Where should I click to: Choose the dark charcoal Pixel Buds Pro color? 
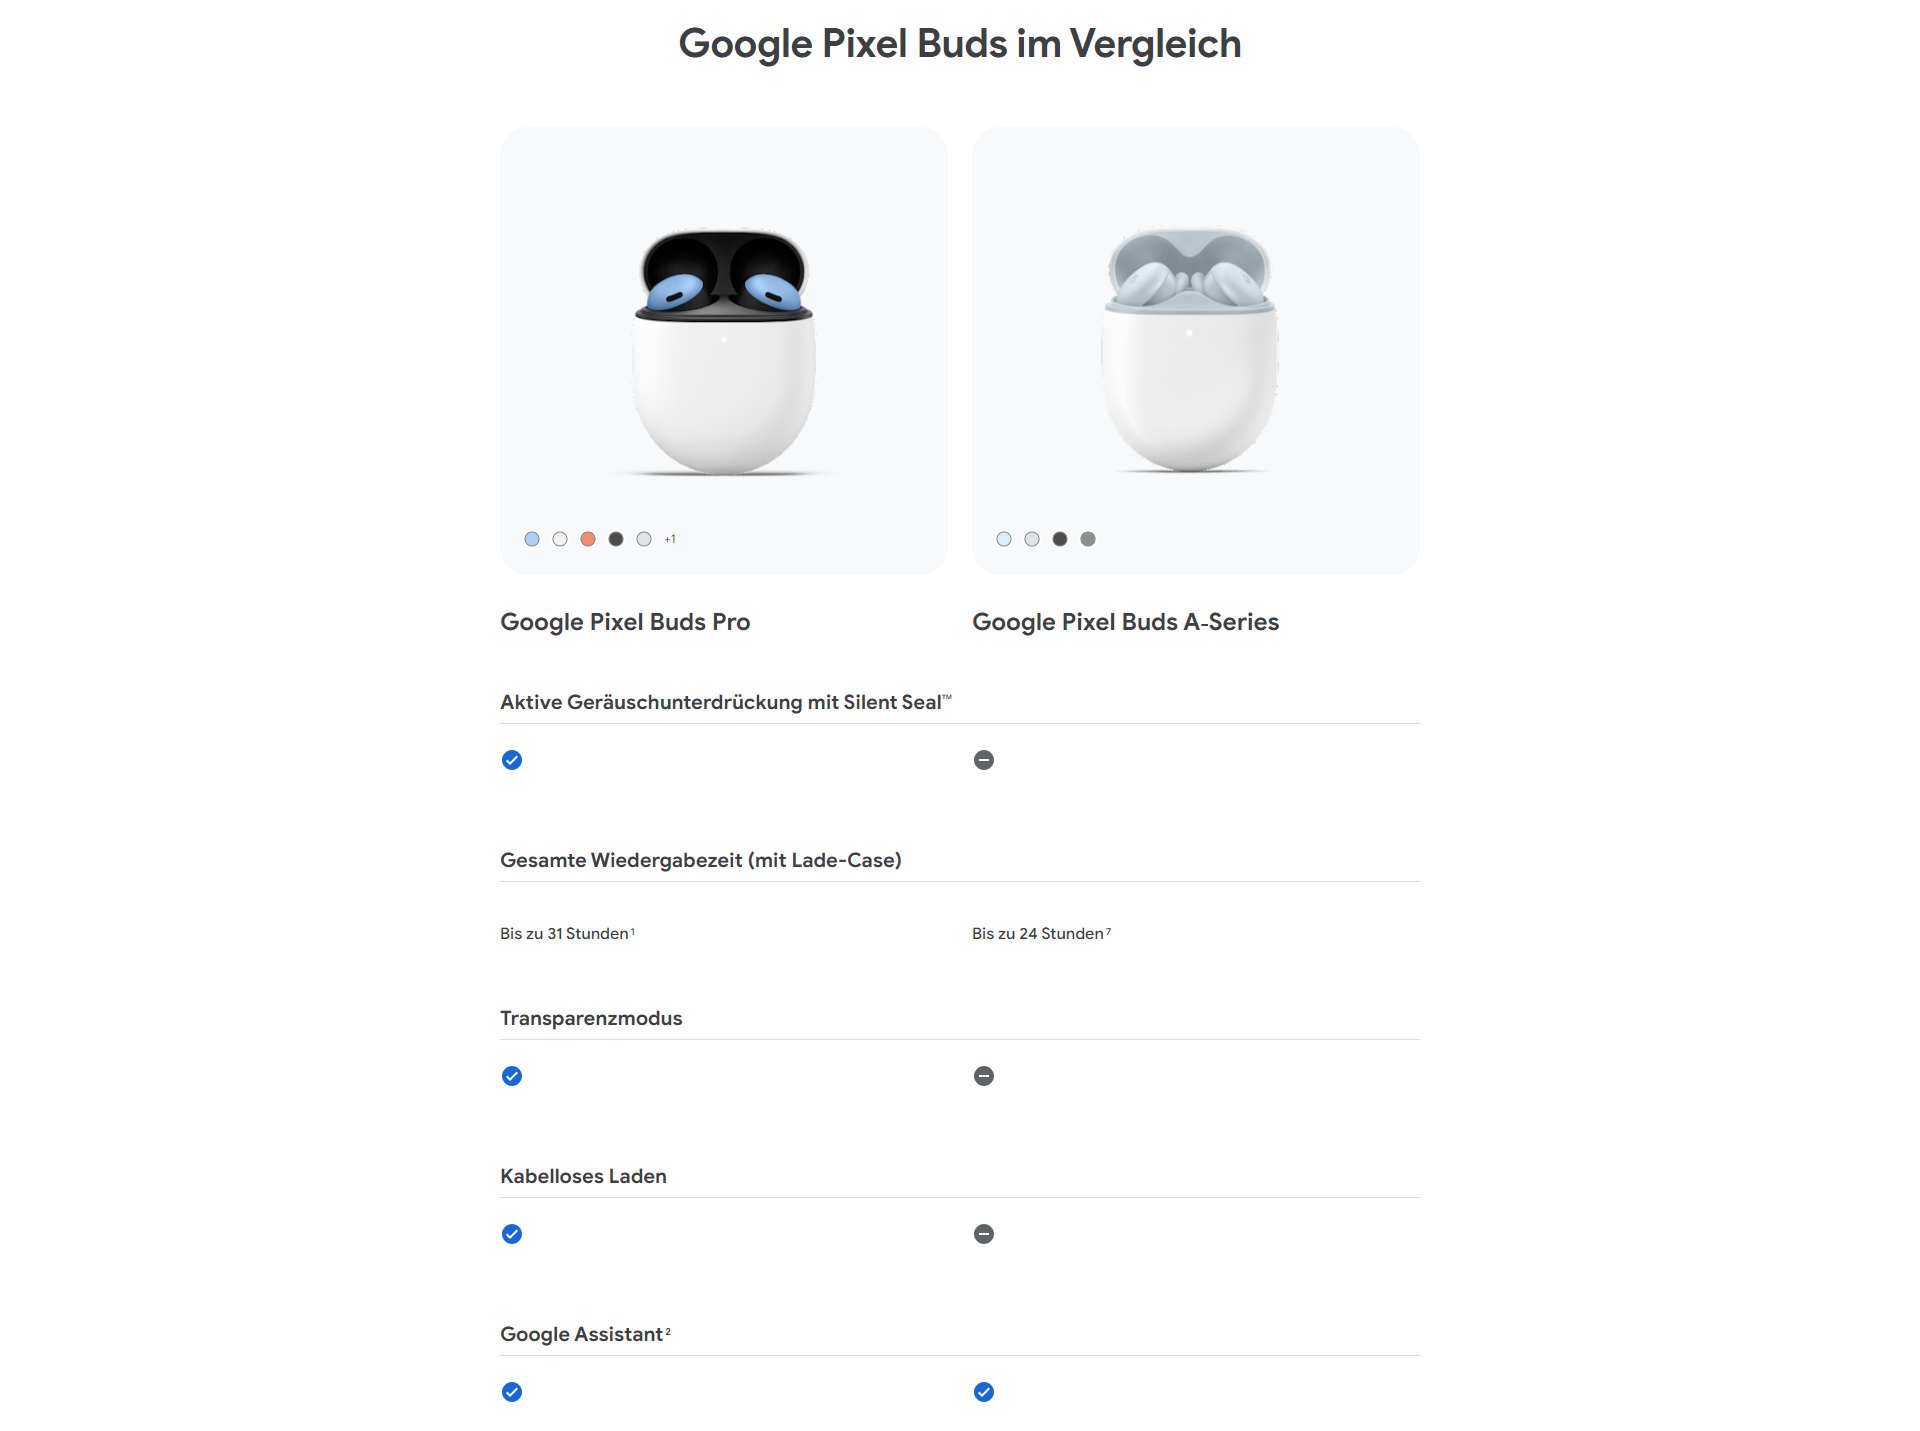point(616,539)
